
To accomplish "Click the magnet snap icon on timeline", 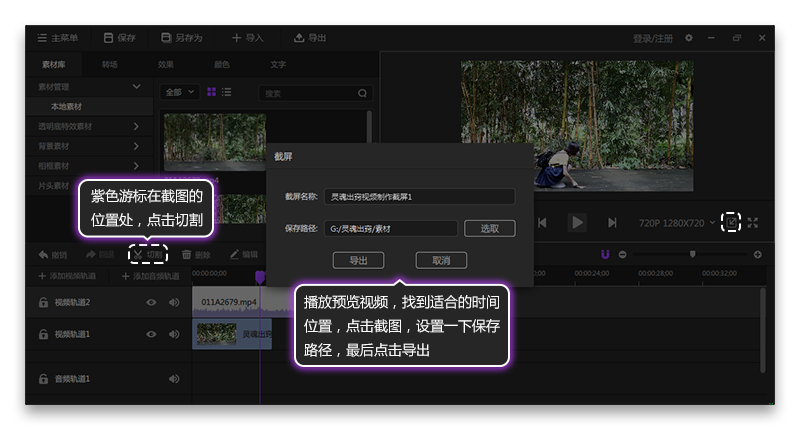I will (x=605, y=254).
